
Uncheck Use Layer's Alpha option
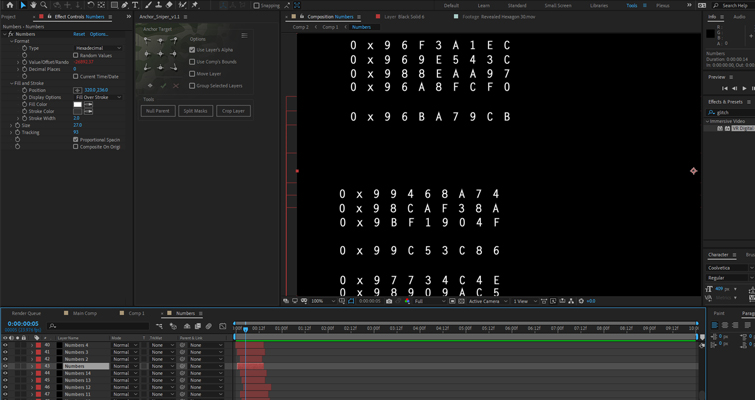point(192,49)
